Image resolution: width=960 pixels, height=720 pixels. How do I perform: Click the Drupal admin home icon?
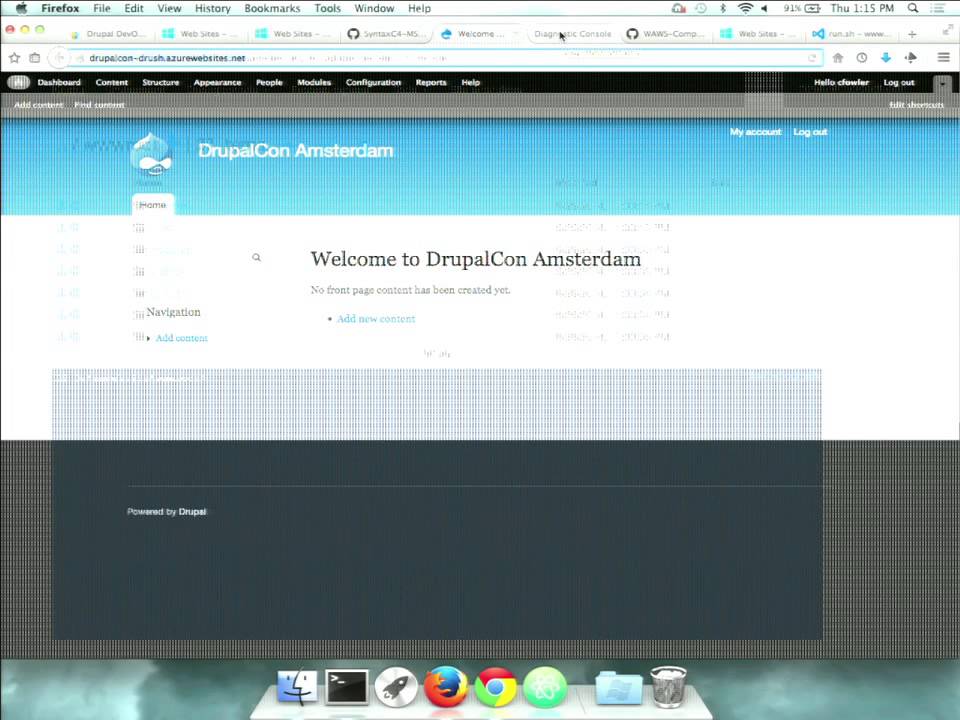tap(18, 82)
